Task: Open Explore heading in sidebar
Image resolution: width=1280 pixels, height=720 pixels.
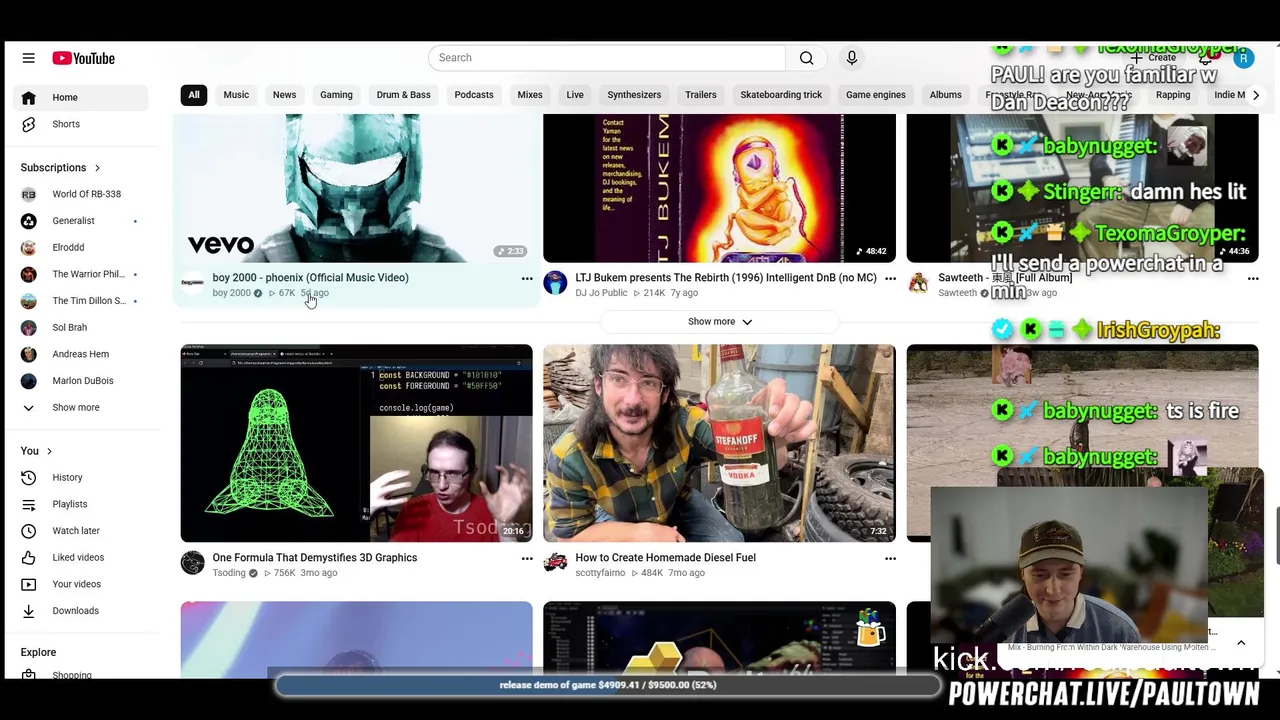Action: [38, 652]
